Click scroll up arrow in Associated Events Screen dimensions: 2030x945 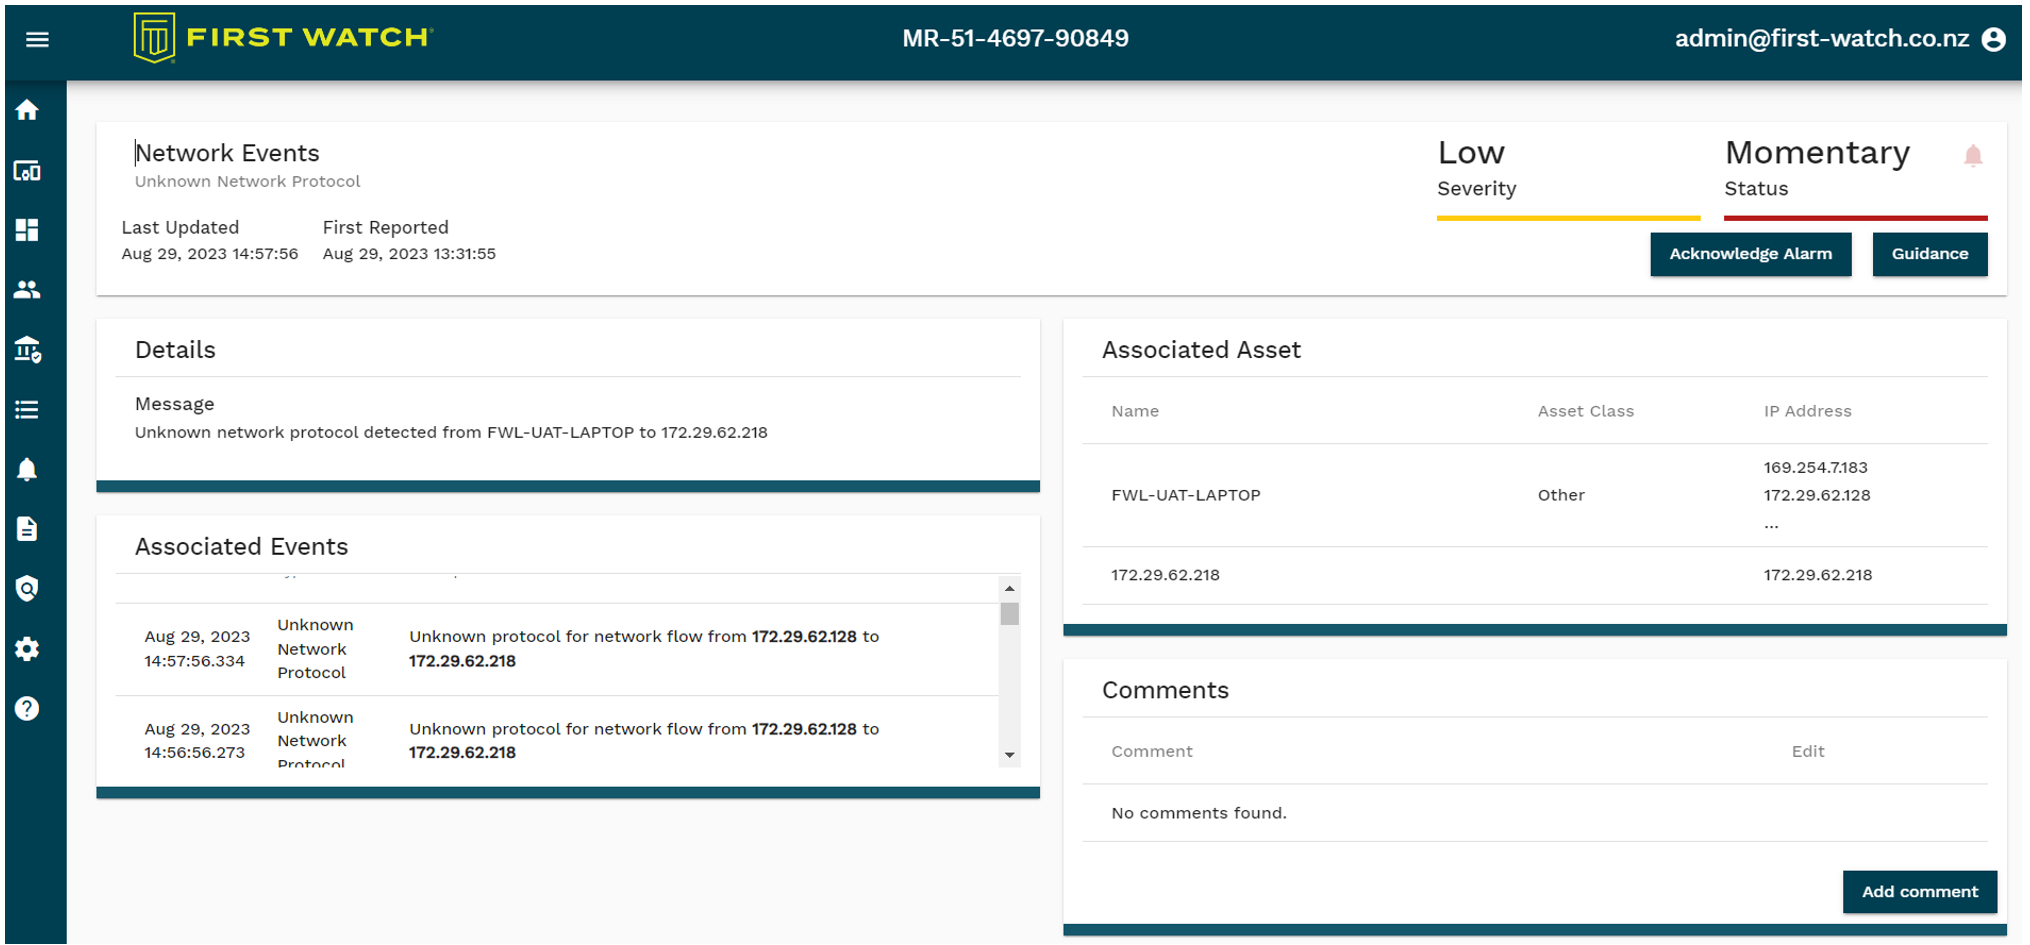[x=1009, y=588]
